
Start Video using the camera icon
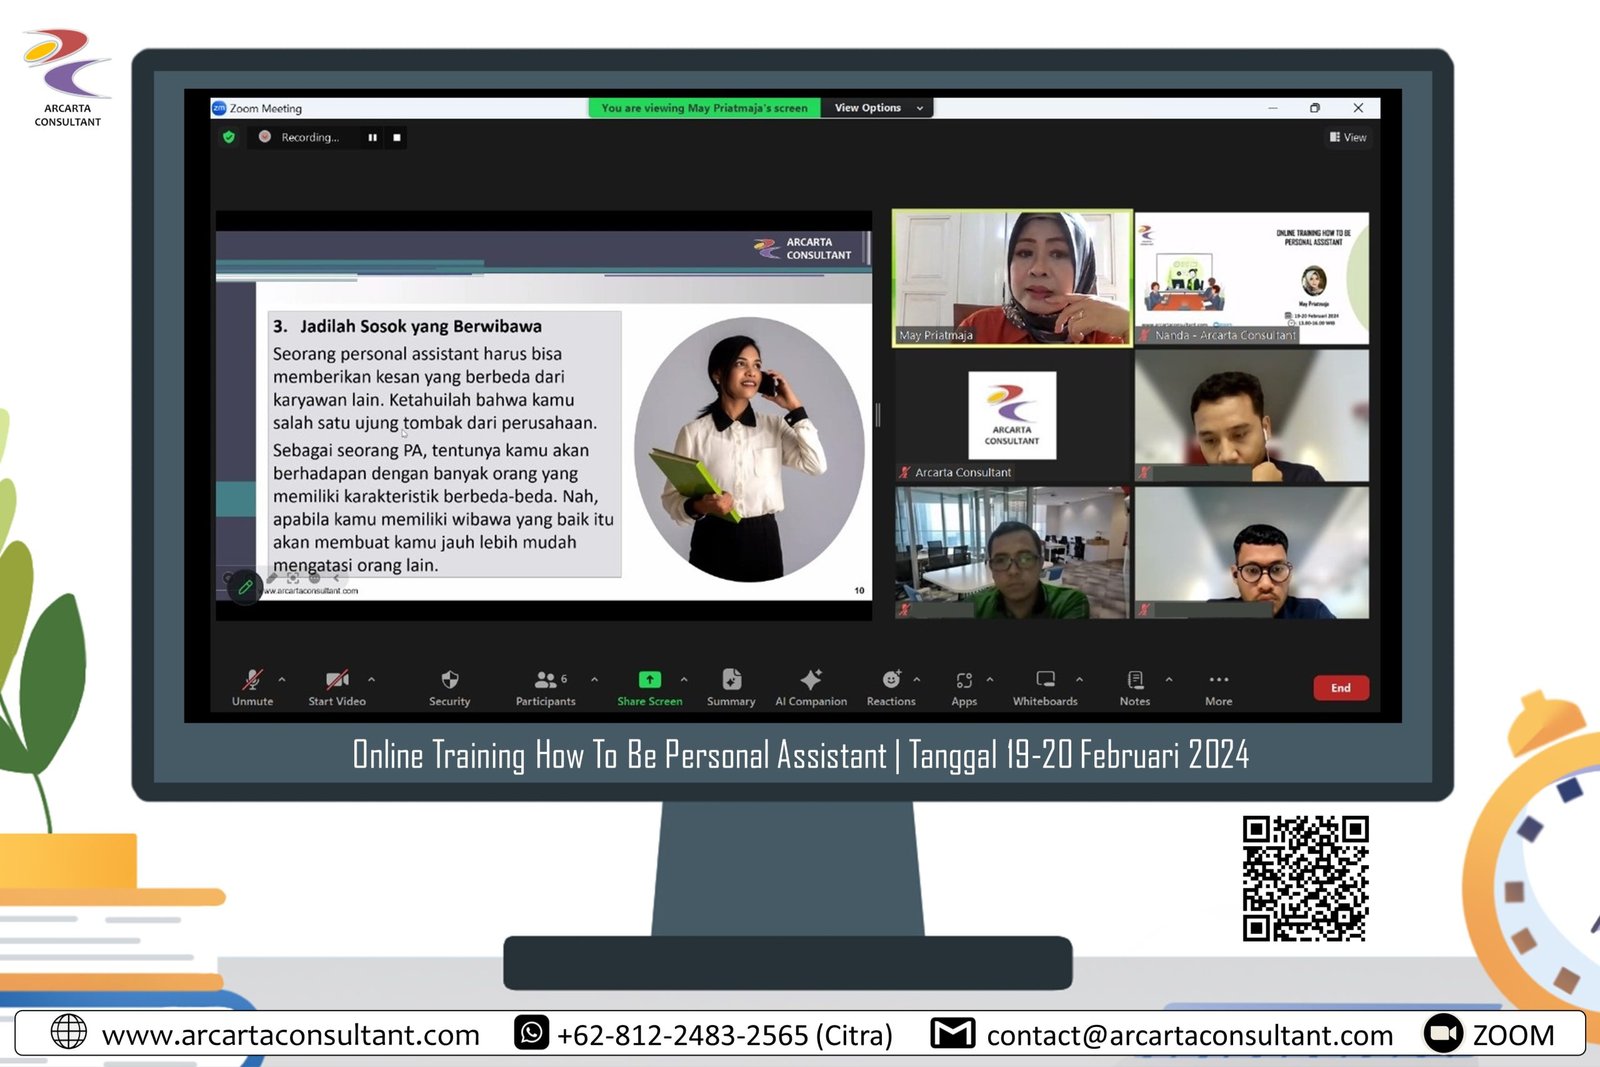tap(337, 681)
